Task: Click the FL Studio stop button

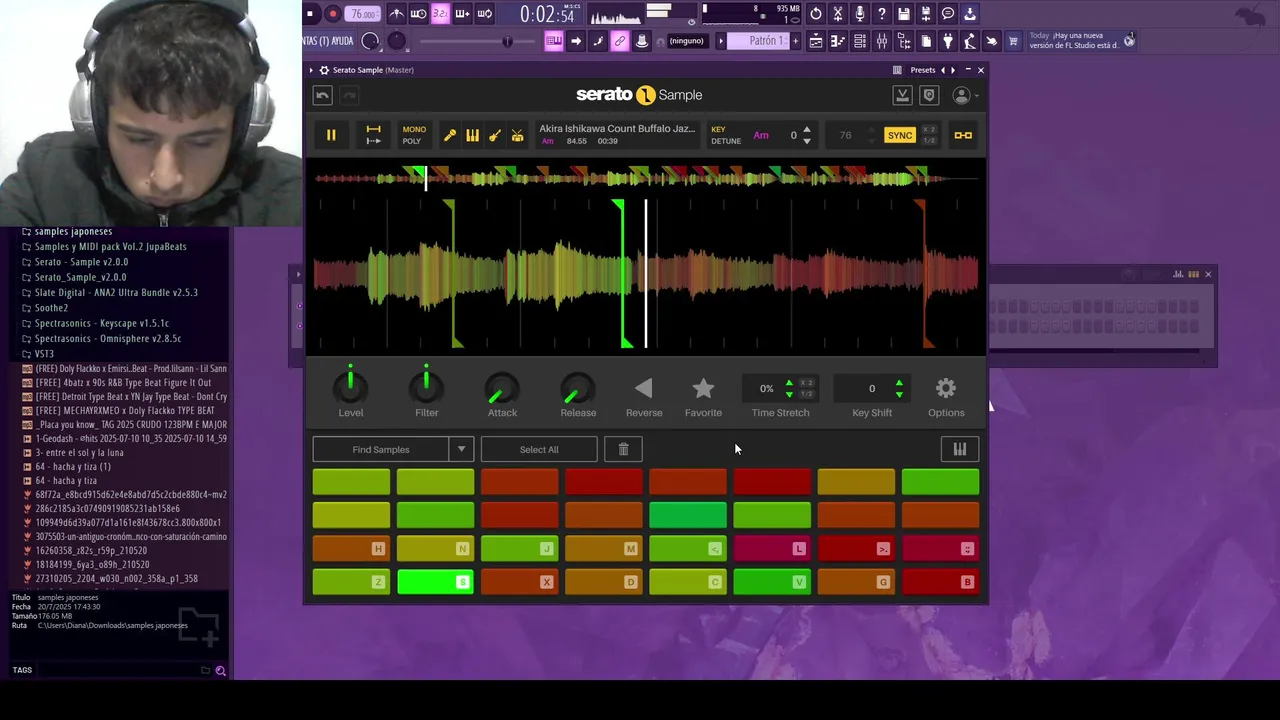Action: (x=311, y=14)
